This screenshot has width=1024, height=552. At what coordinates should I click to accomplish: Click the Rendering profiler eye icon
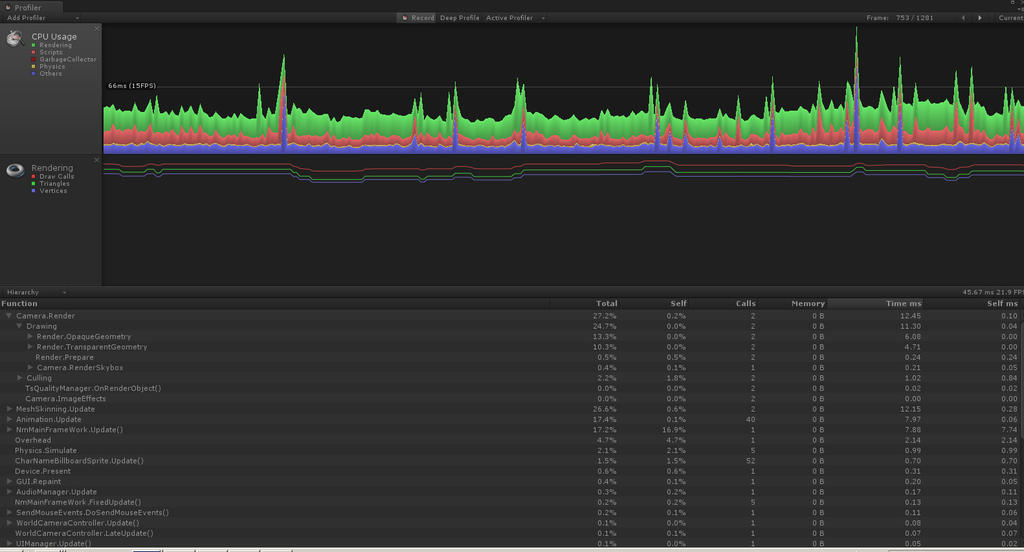click(15, 170)
